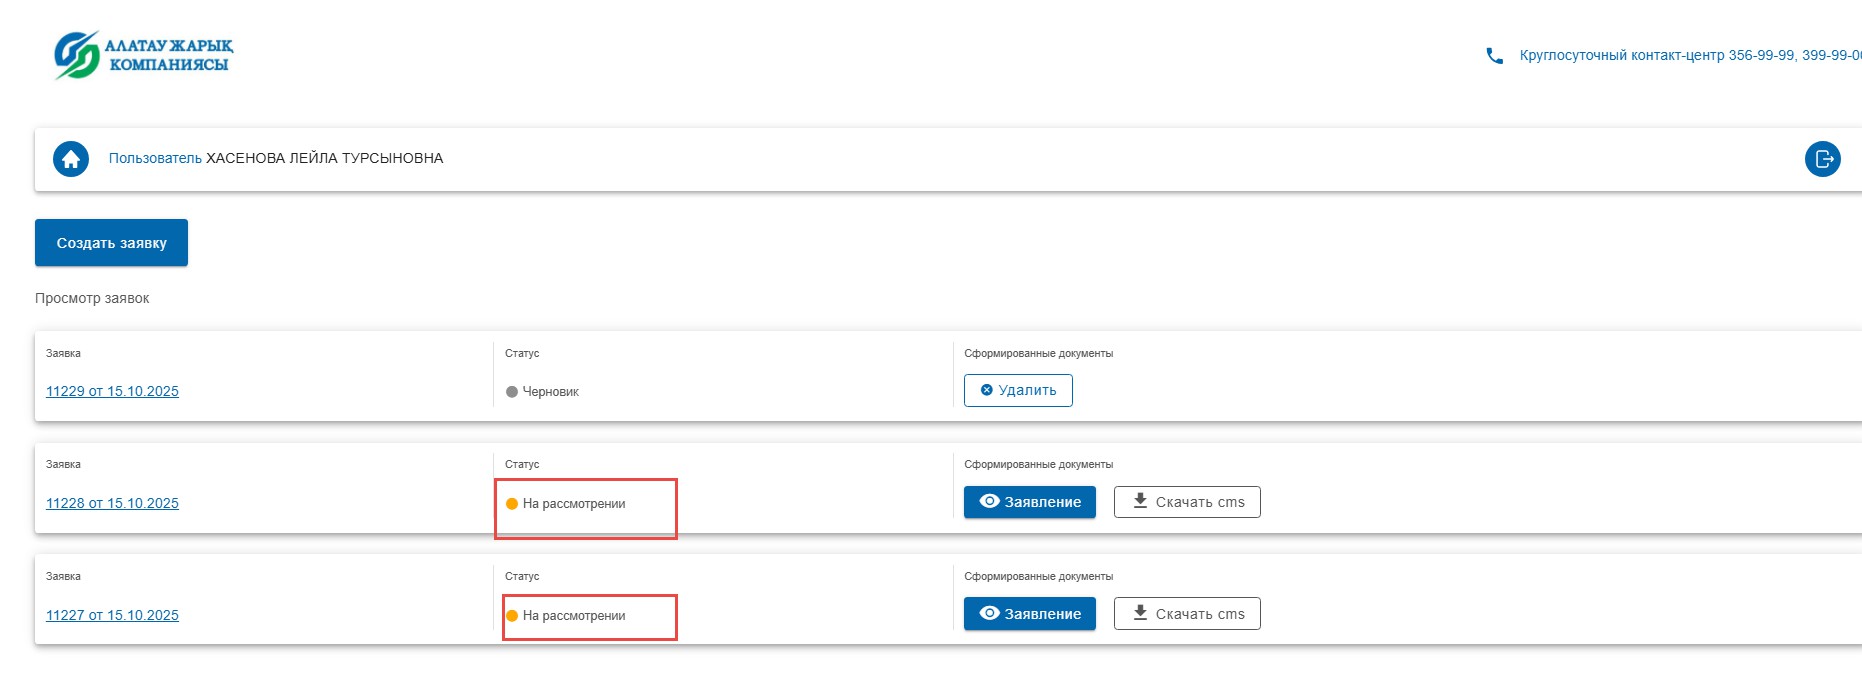View Заявление for request 11227

tap(1029, 614)
